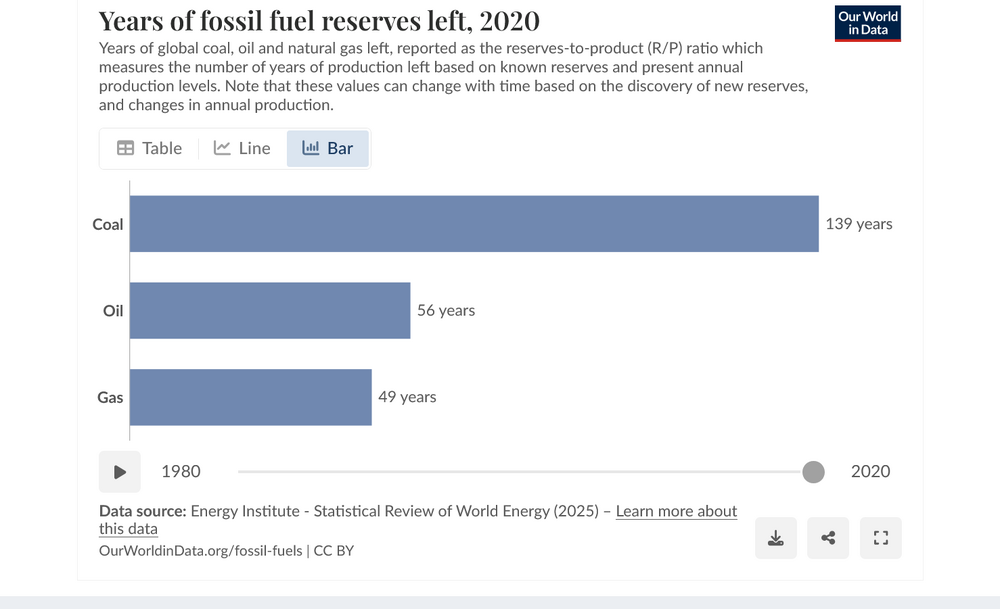The image size is (1000, 609).
Task: Click the 1980 start year label
Action: click(181, 472)
